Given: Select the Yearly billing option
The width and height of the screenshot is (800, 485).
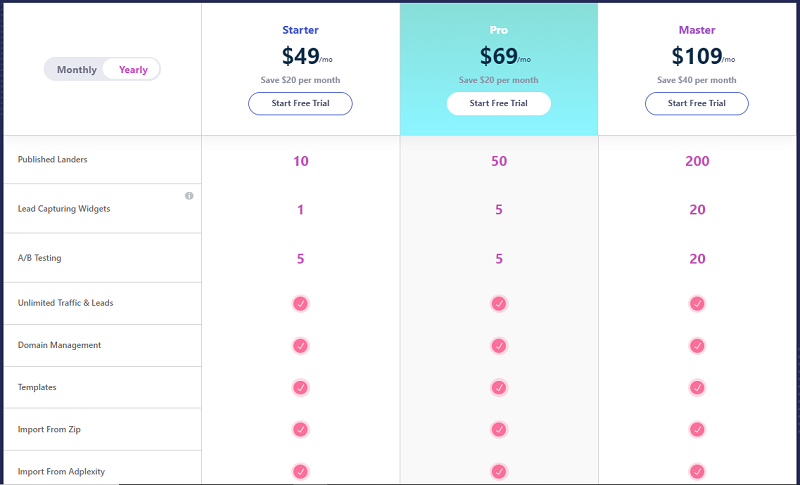Looking at the screenshot, I should (x=133, y=70).
